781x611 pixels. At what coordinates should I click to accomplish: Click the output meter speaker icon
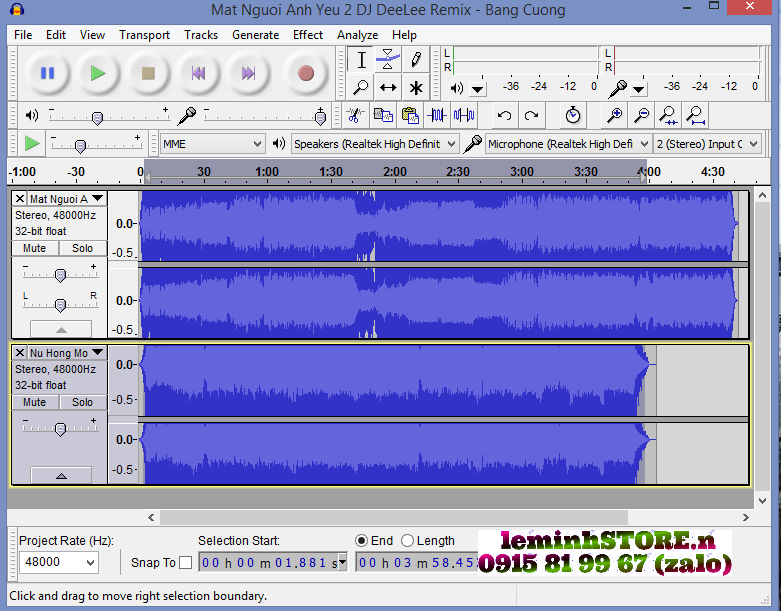coord(456,89)
